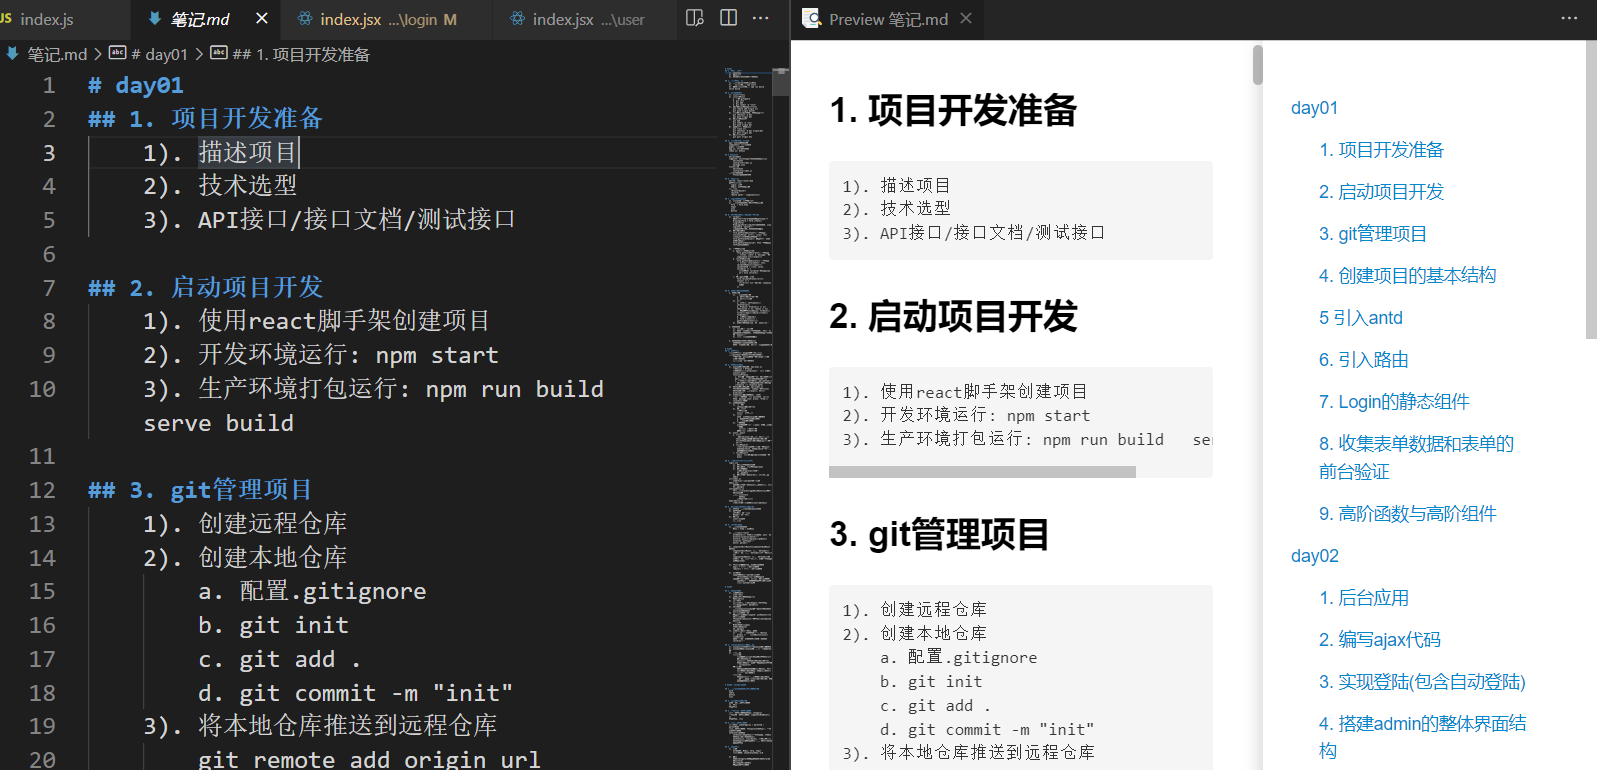Place cursor on line 9 npm start text
Screen dimensions: 1597x770
point(436,355)
